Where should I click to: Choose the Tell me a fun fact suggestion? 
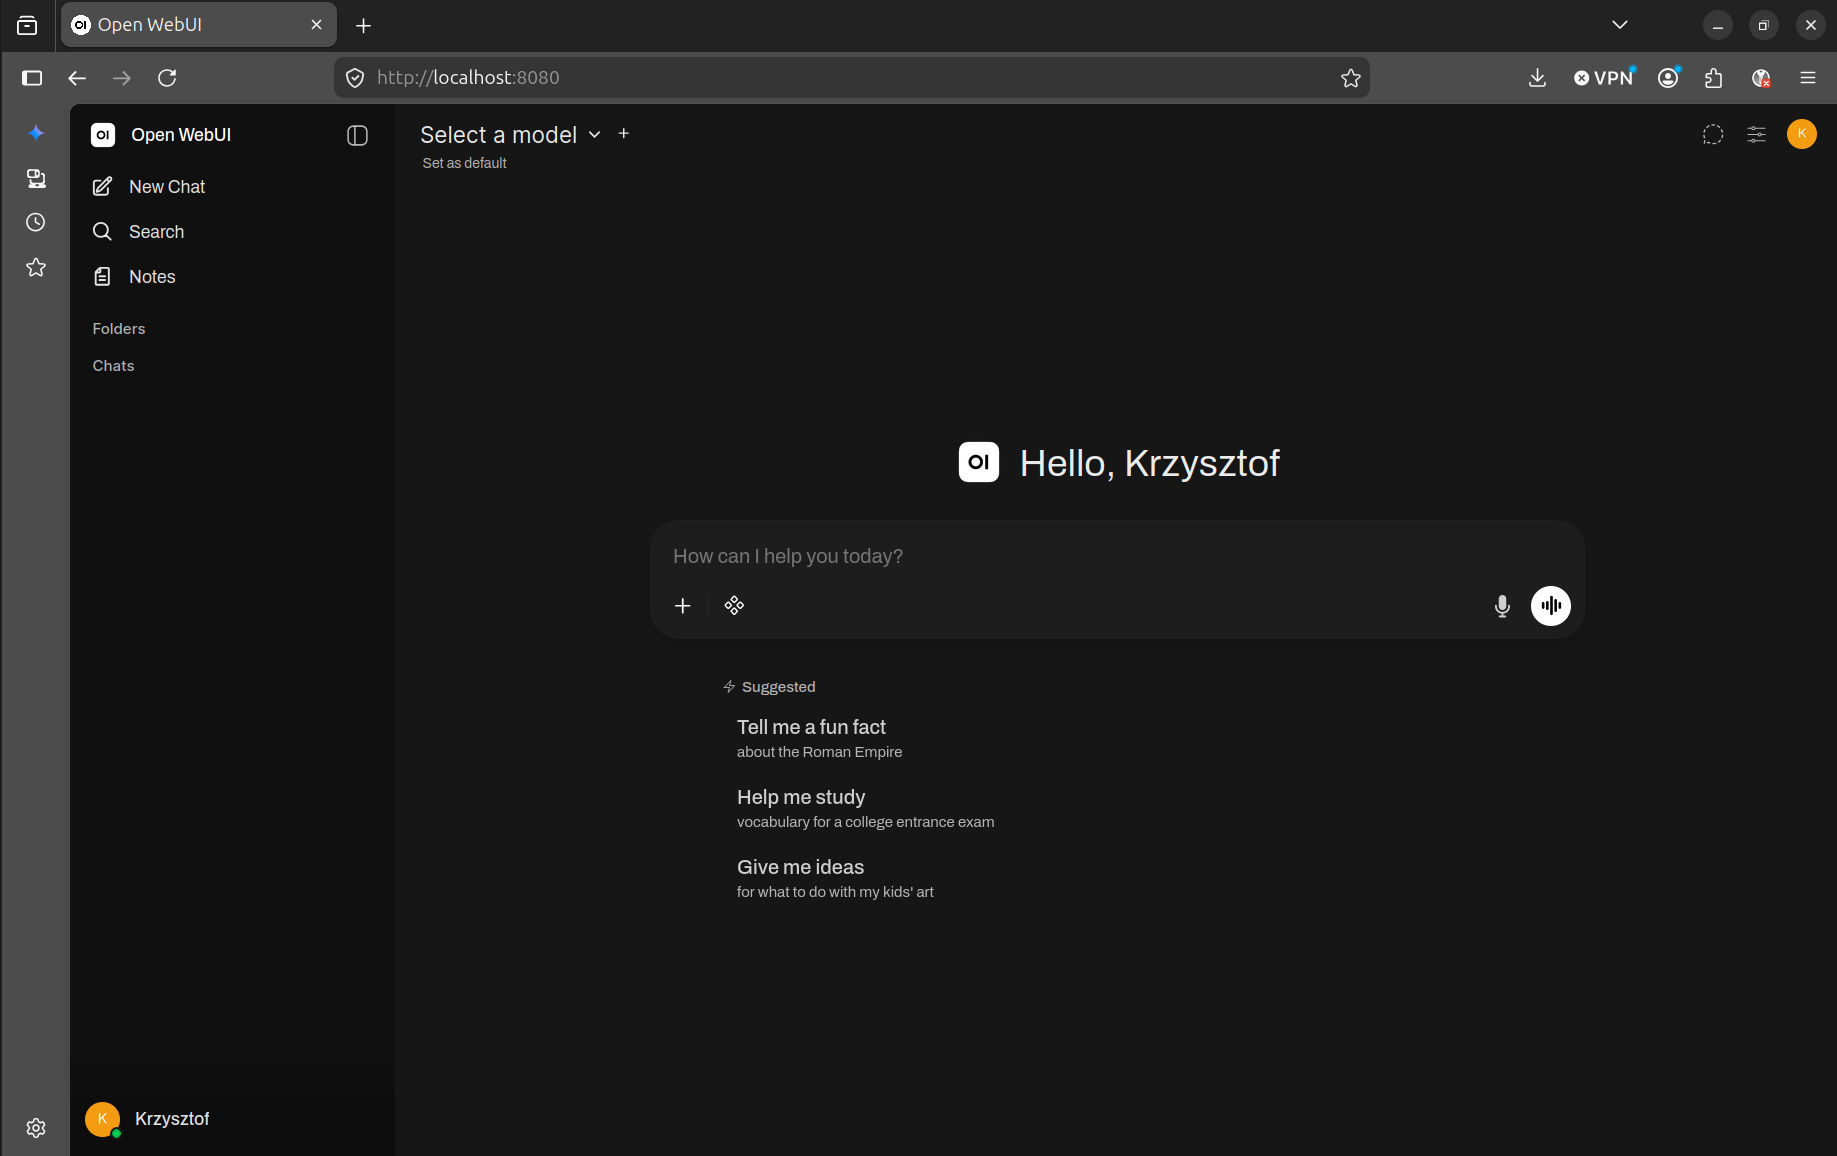pos(820,738)
